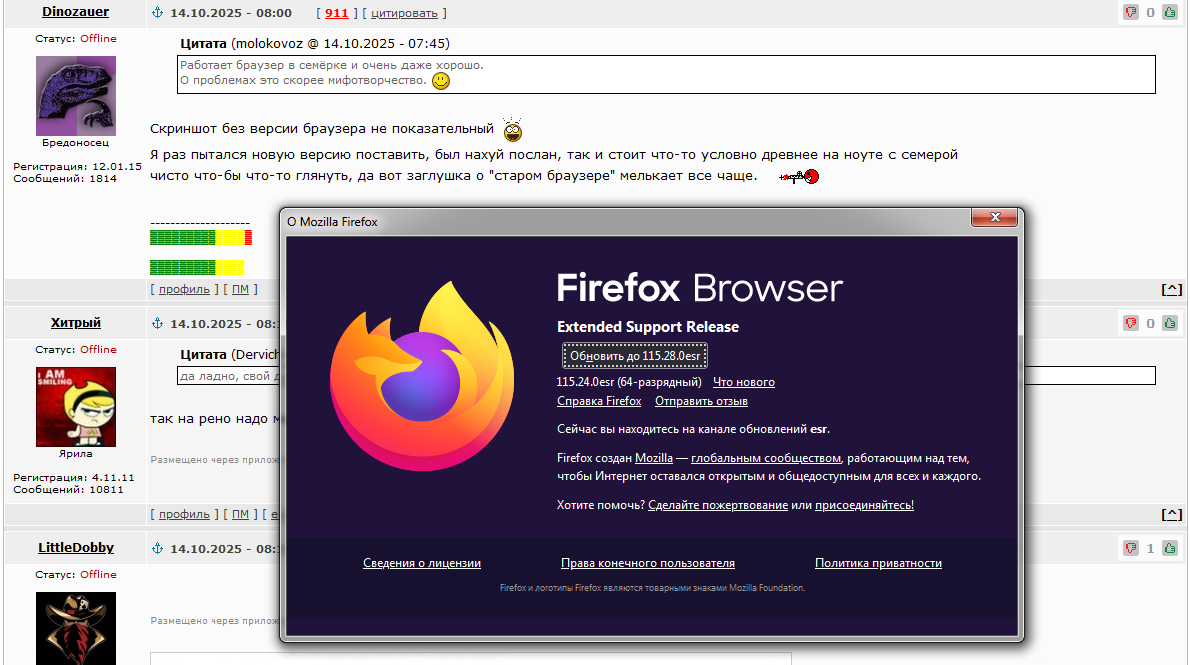Click the upper green-yellow-red signature bar
Viewport: 1190px width, 665px height.
[x=201, y=238]
